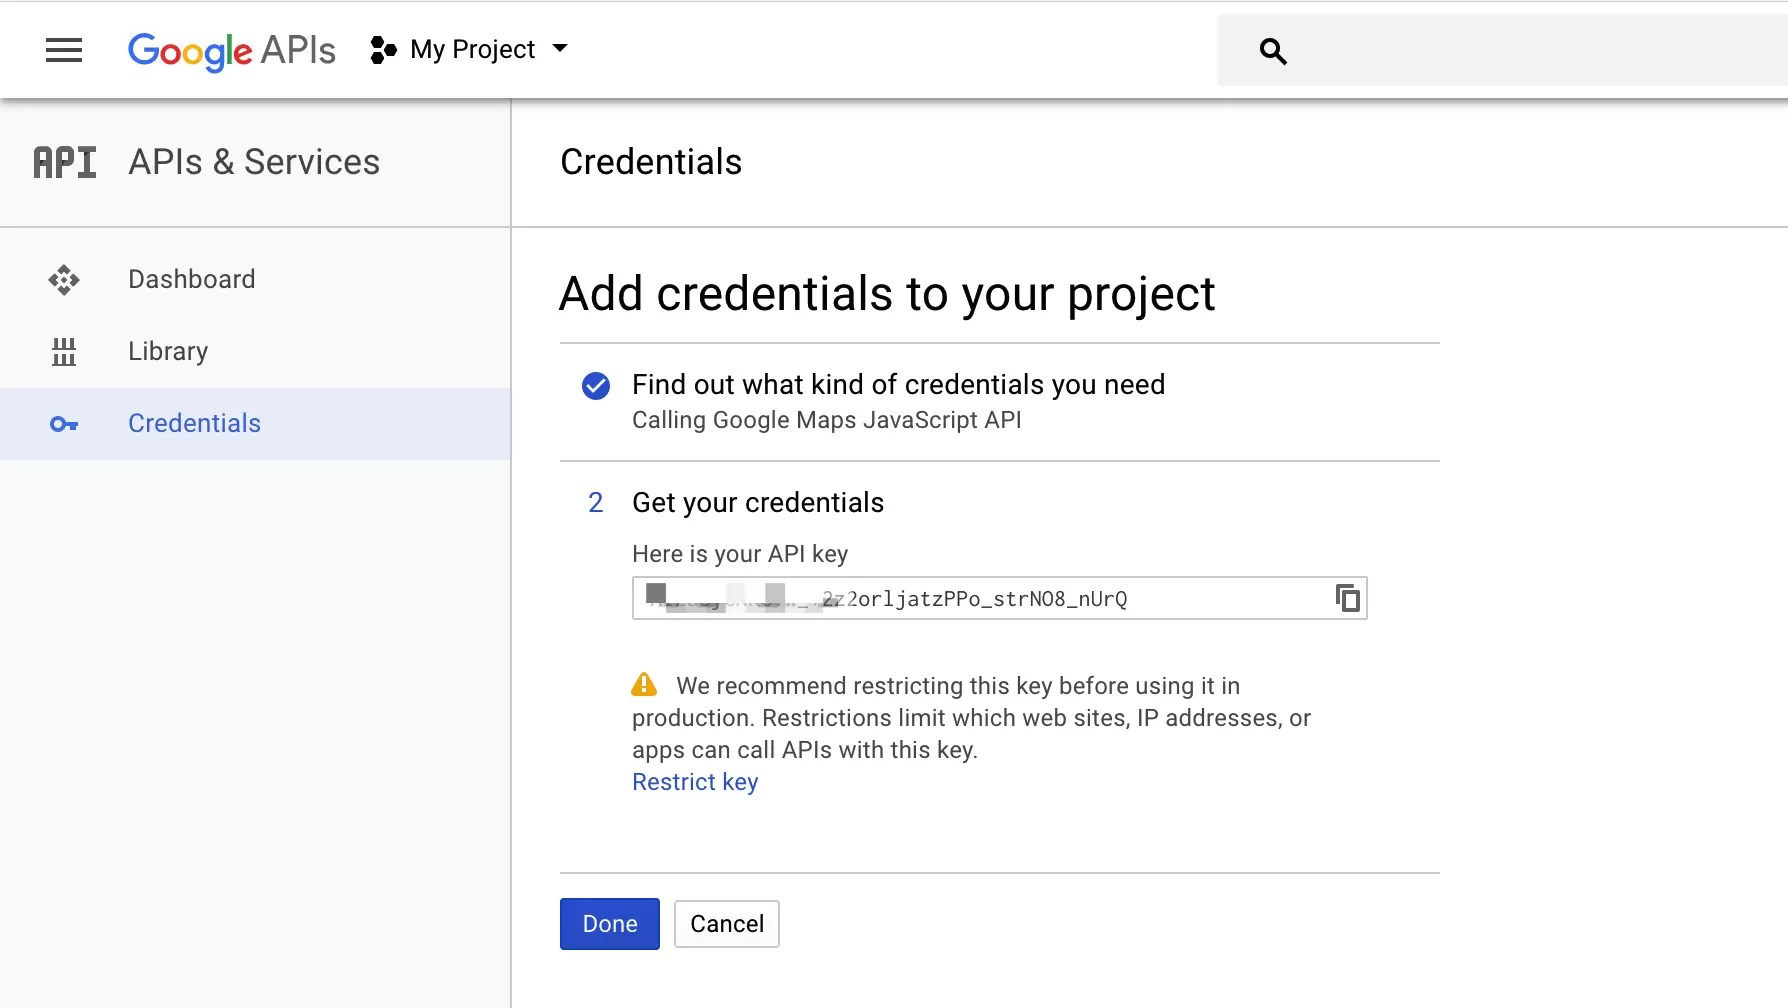
Task: Click the Library grid icon
Action: [x=63, y=352]
